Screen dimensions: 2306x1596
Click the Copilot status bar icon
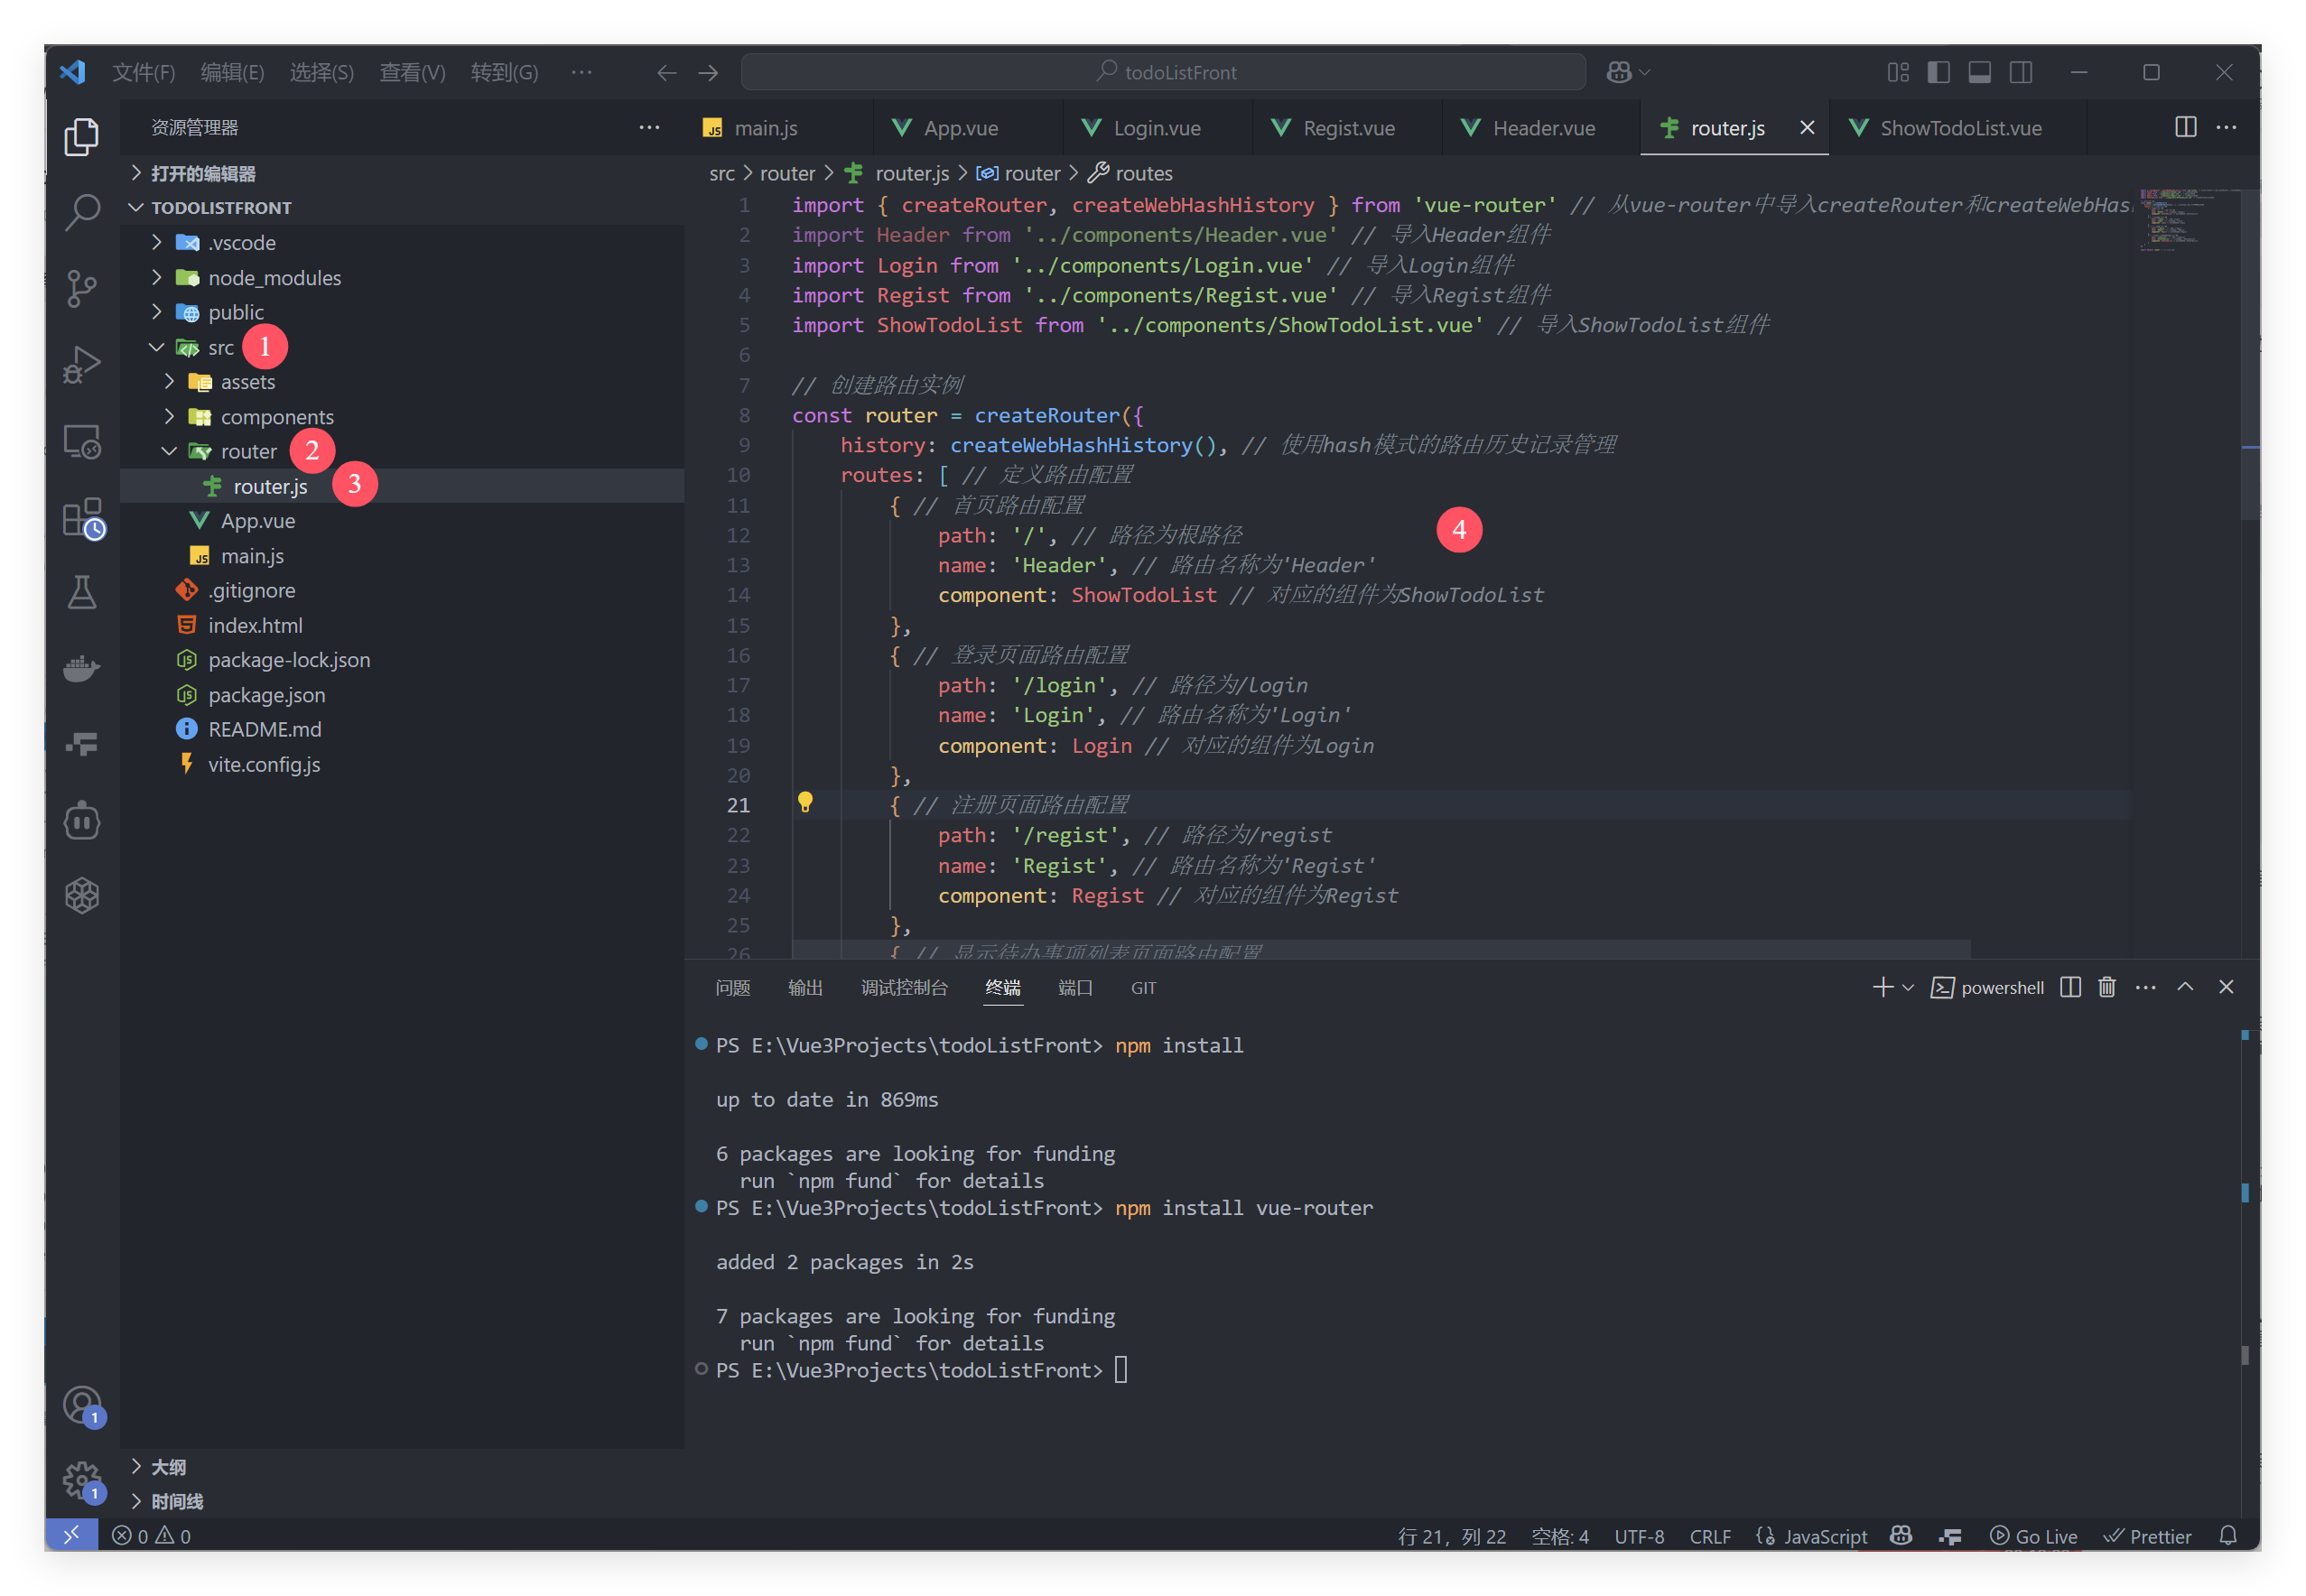pos(1901,1536)
